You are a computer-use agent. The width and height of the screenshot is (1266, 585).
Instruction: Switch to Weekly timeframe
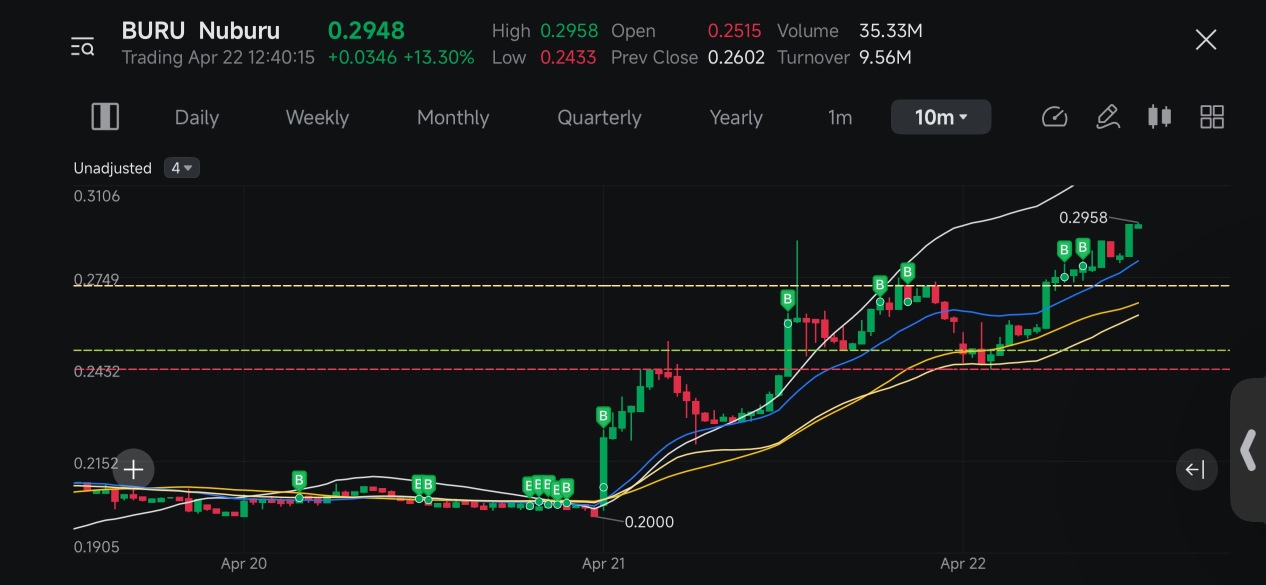coord(317,117)
